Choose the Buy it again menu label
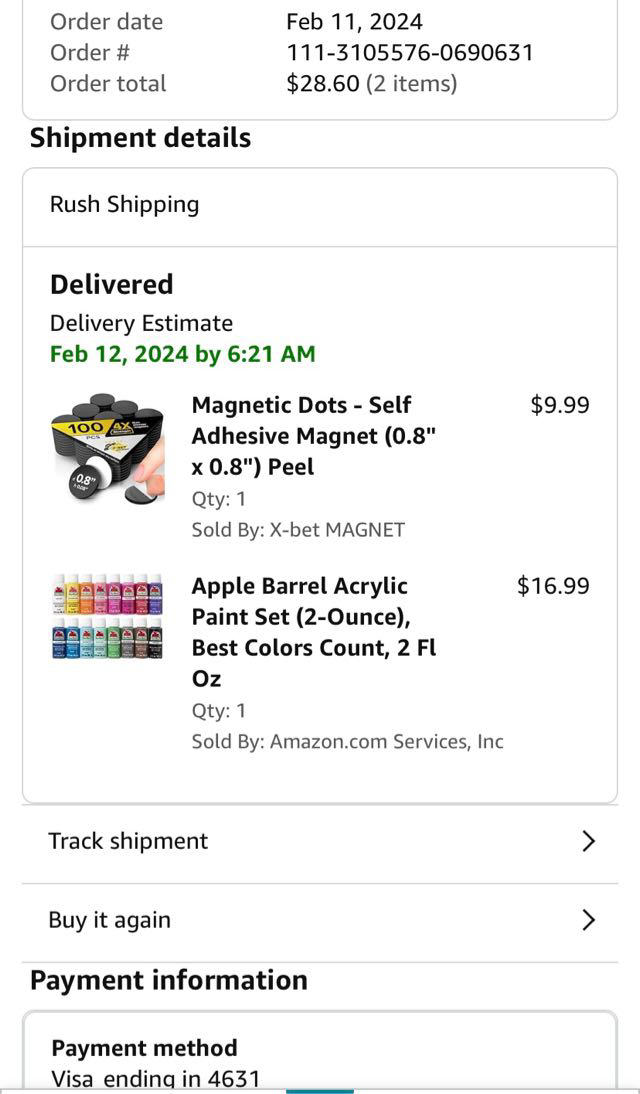640x1094 pixels. (x=109, y=920)
